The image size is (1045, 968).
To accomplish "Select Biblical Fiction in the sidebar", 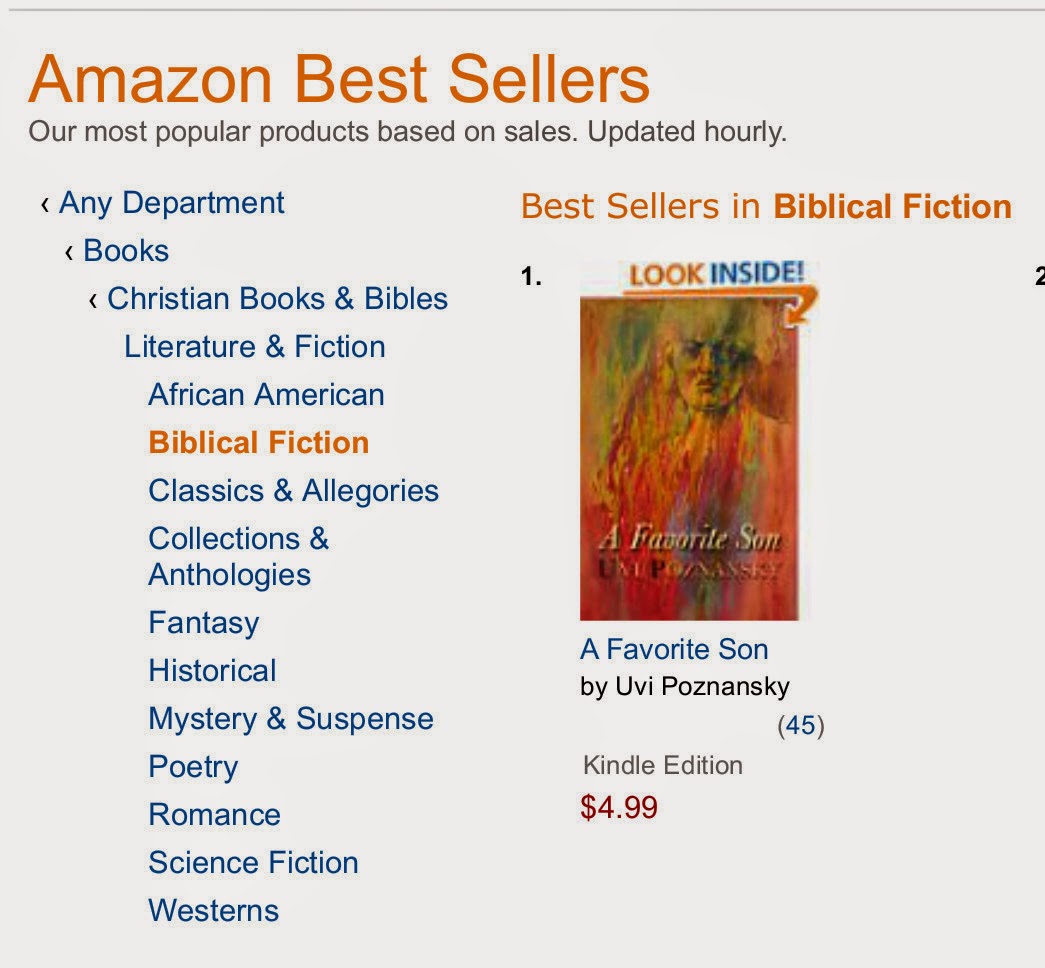I will point(258,443).
